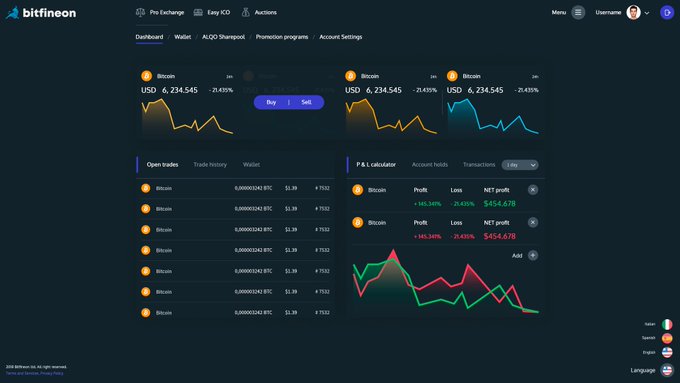Click the bitfineon logo
The height and width of the screenshot is (383, 680).
[41, 13]
